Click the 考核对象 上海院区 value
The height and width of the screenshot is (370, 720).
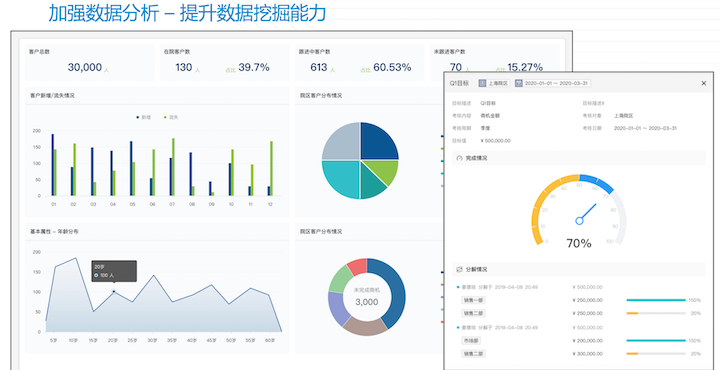[624, 116]
